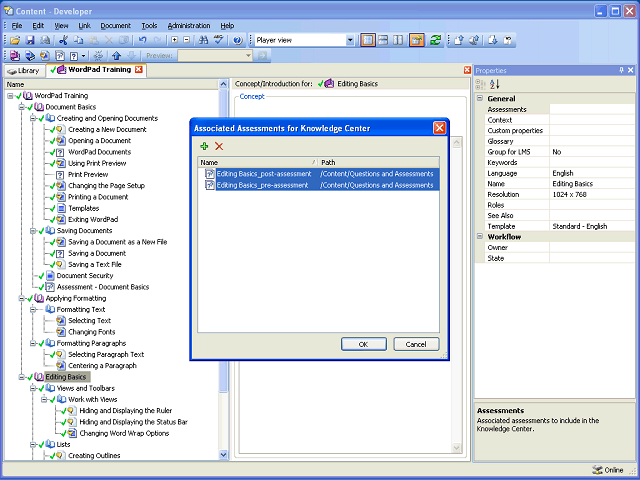Click the outline tree scroll up arrow
Viewport: 640px width, 480px height.
tap(223, 84)
